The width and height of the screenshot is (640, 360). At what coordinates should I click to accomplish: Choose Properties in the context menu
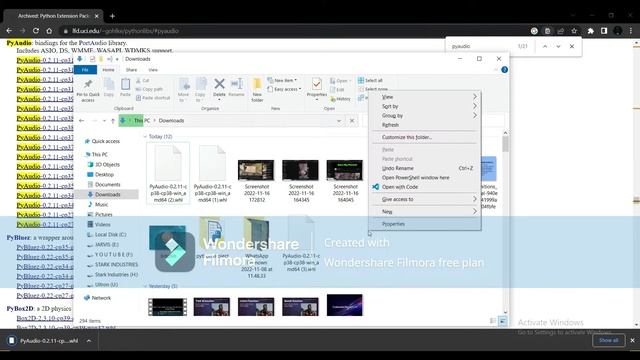click(x=424, y=224)
